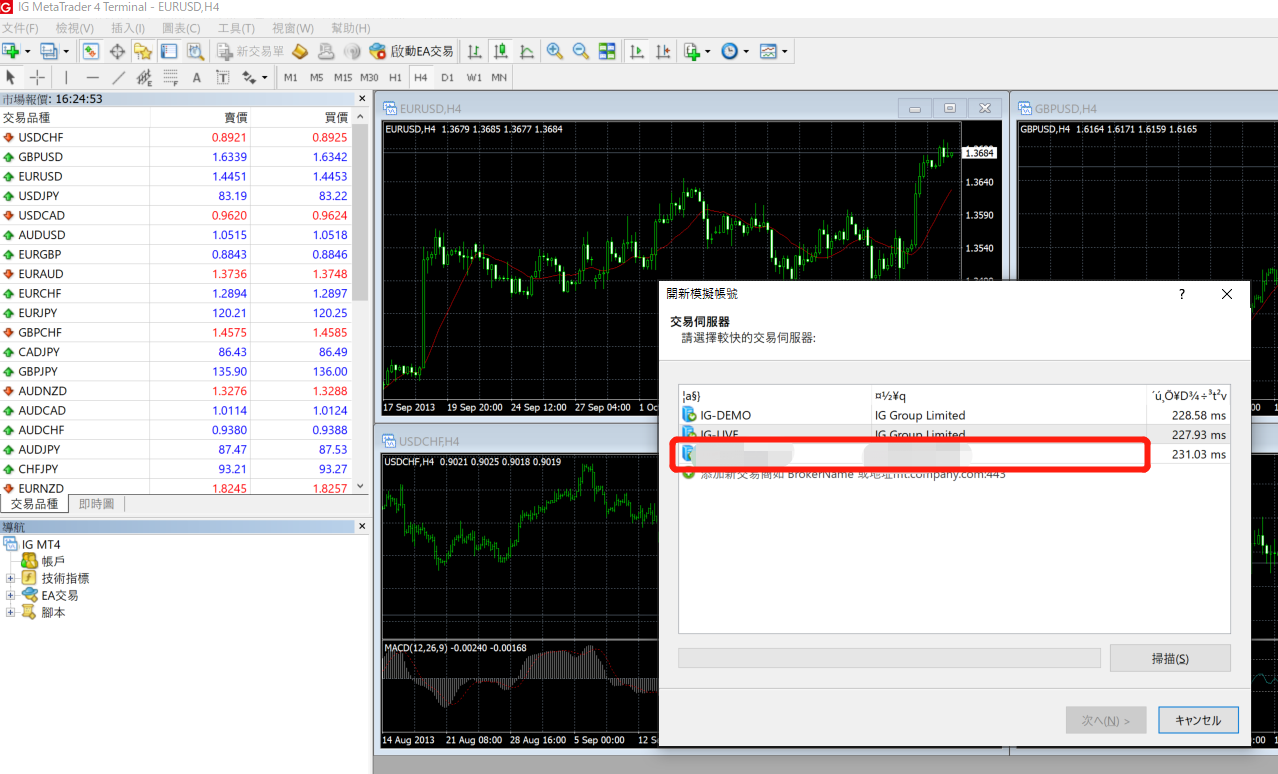Toggle the Navigator star-folder icon
Image resolution: width=1278 pixels, height=774 pixels.
(143, 51)
